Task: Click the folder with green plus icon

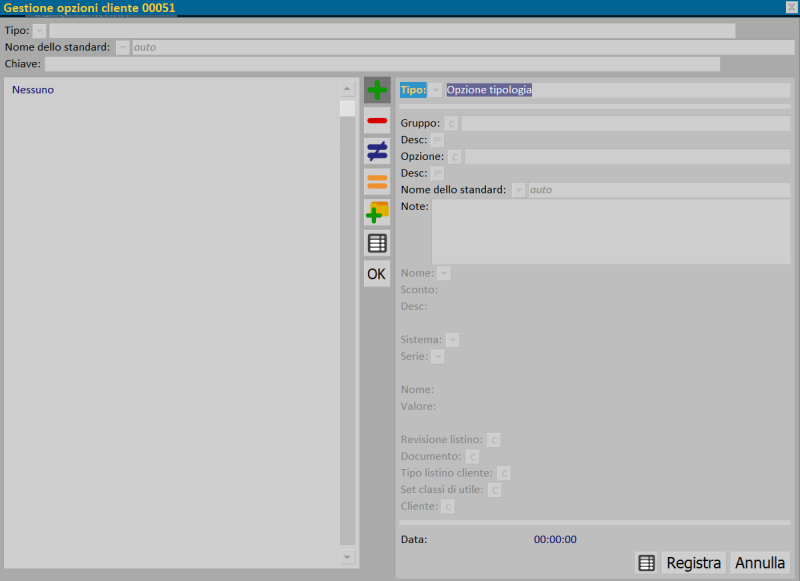Action: tap(377, 213)
